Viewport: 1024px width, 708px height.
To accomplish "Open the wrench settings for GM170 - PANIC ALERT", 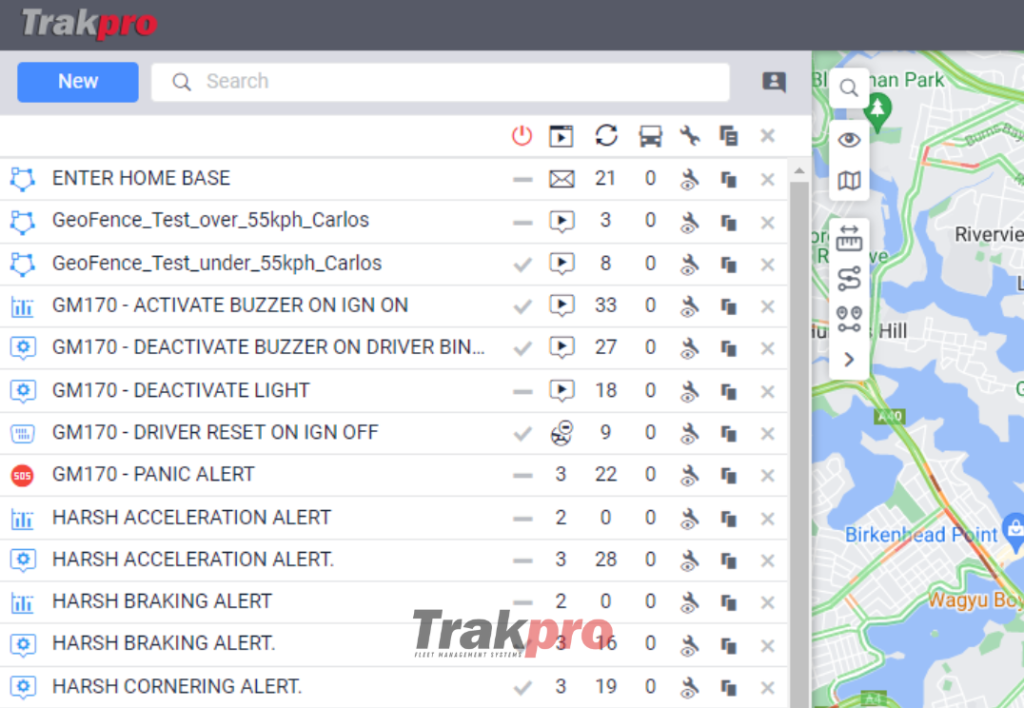I will coord(689,475).
